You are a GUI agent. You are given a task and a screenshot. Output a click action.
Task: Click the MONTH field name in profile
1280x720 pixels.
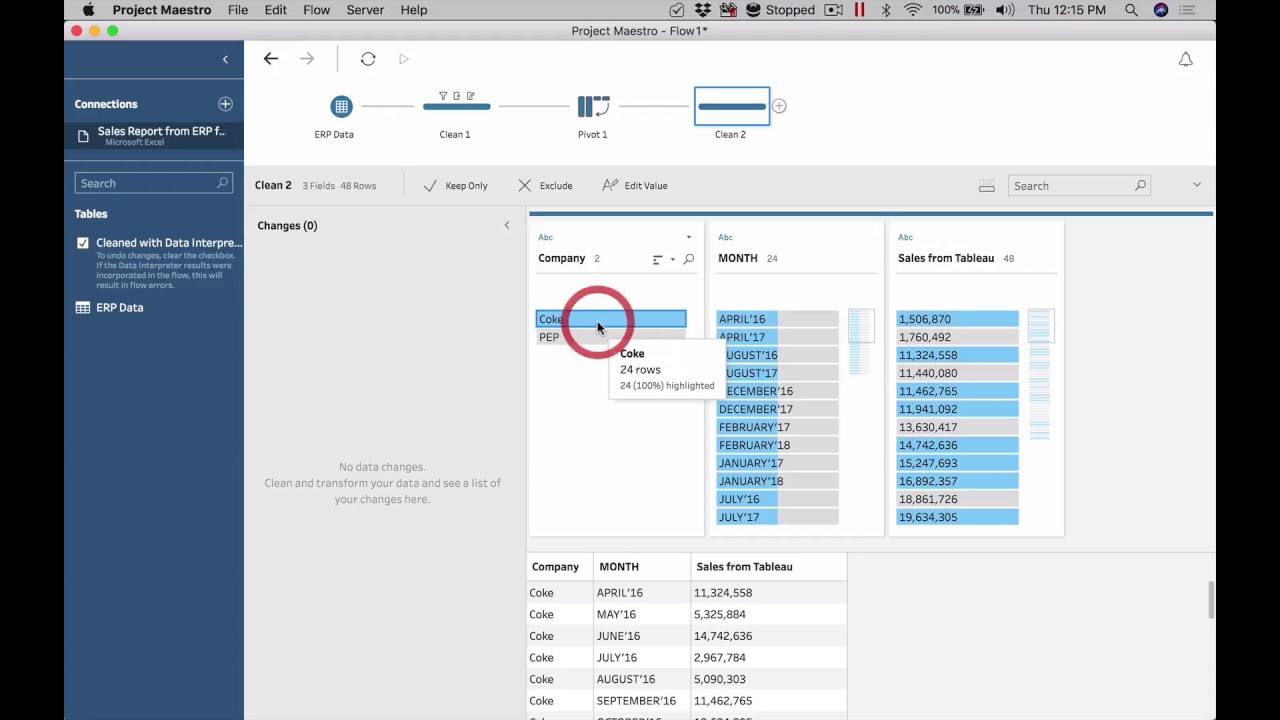(x=738, y=258)
